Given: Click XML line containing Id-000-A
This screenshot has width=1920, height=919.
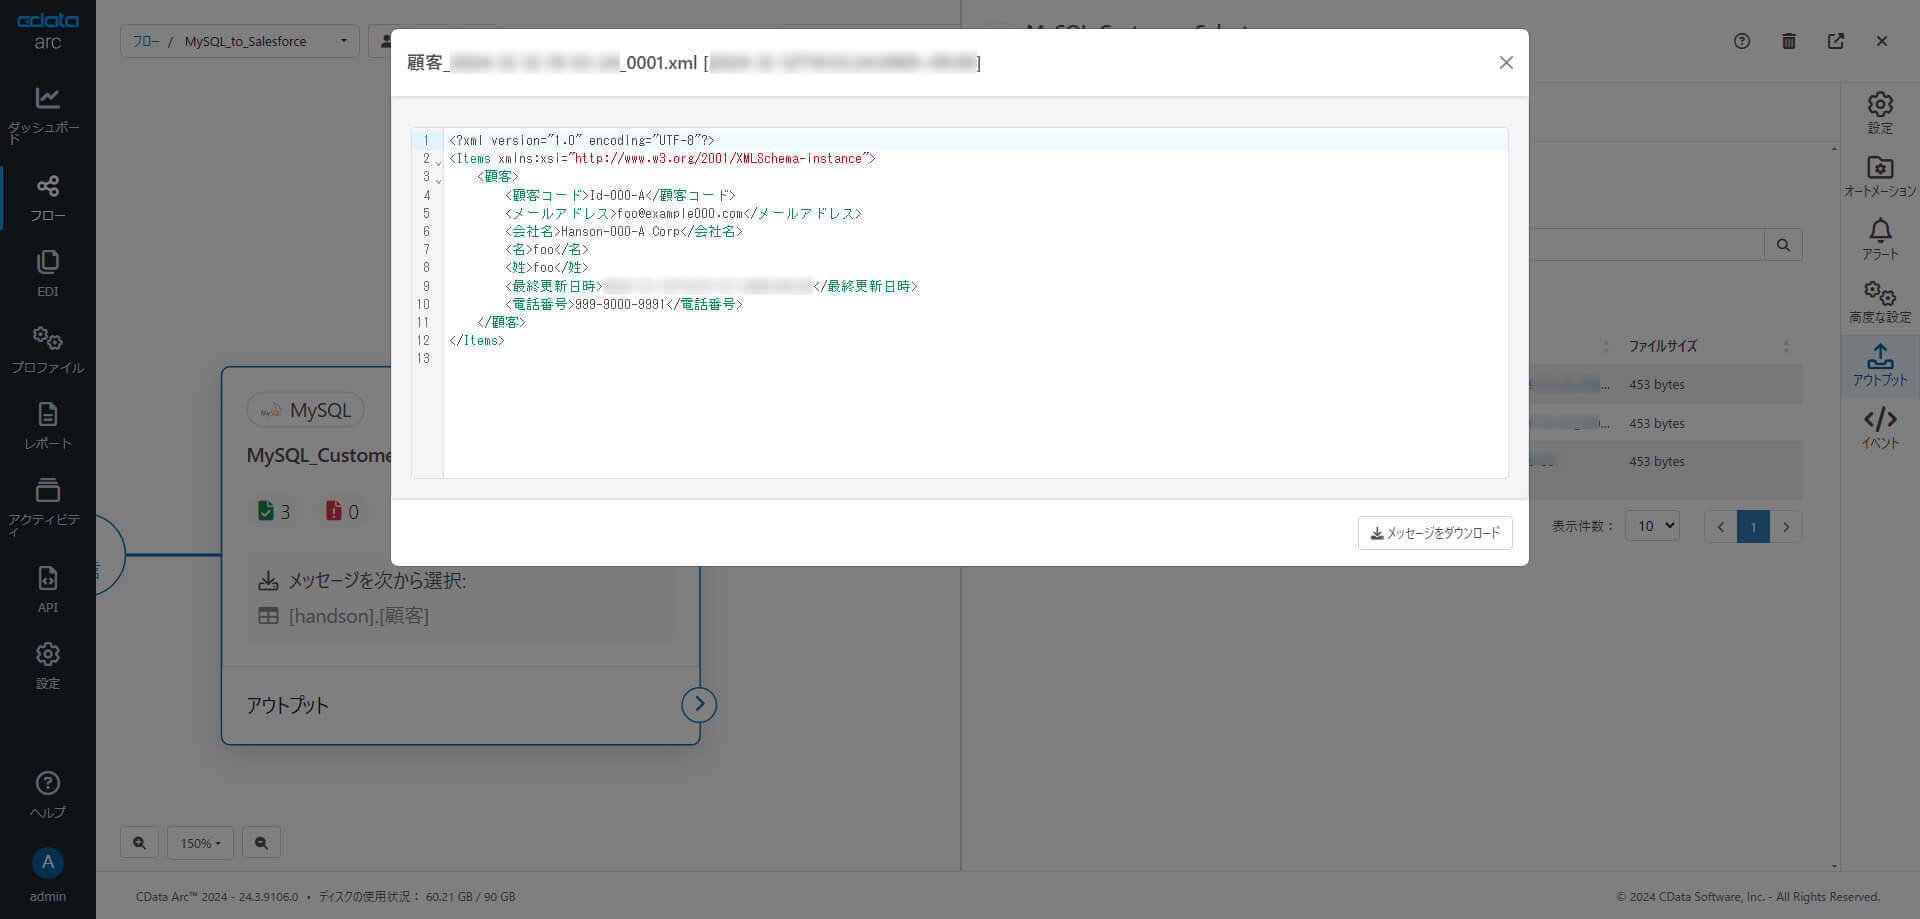Looking at the screenshot, I should [x=975, y=195].
